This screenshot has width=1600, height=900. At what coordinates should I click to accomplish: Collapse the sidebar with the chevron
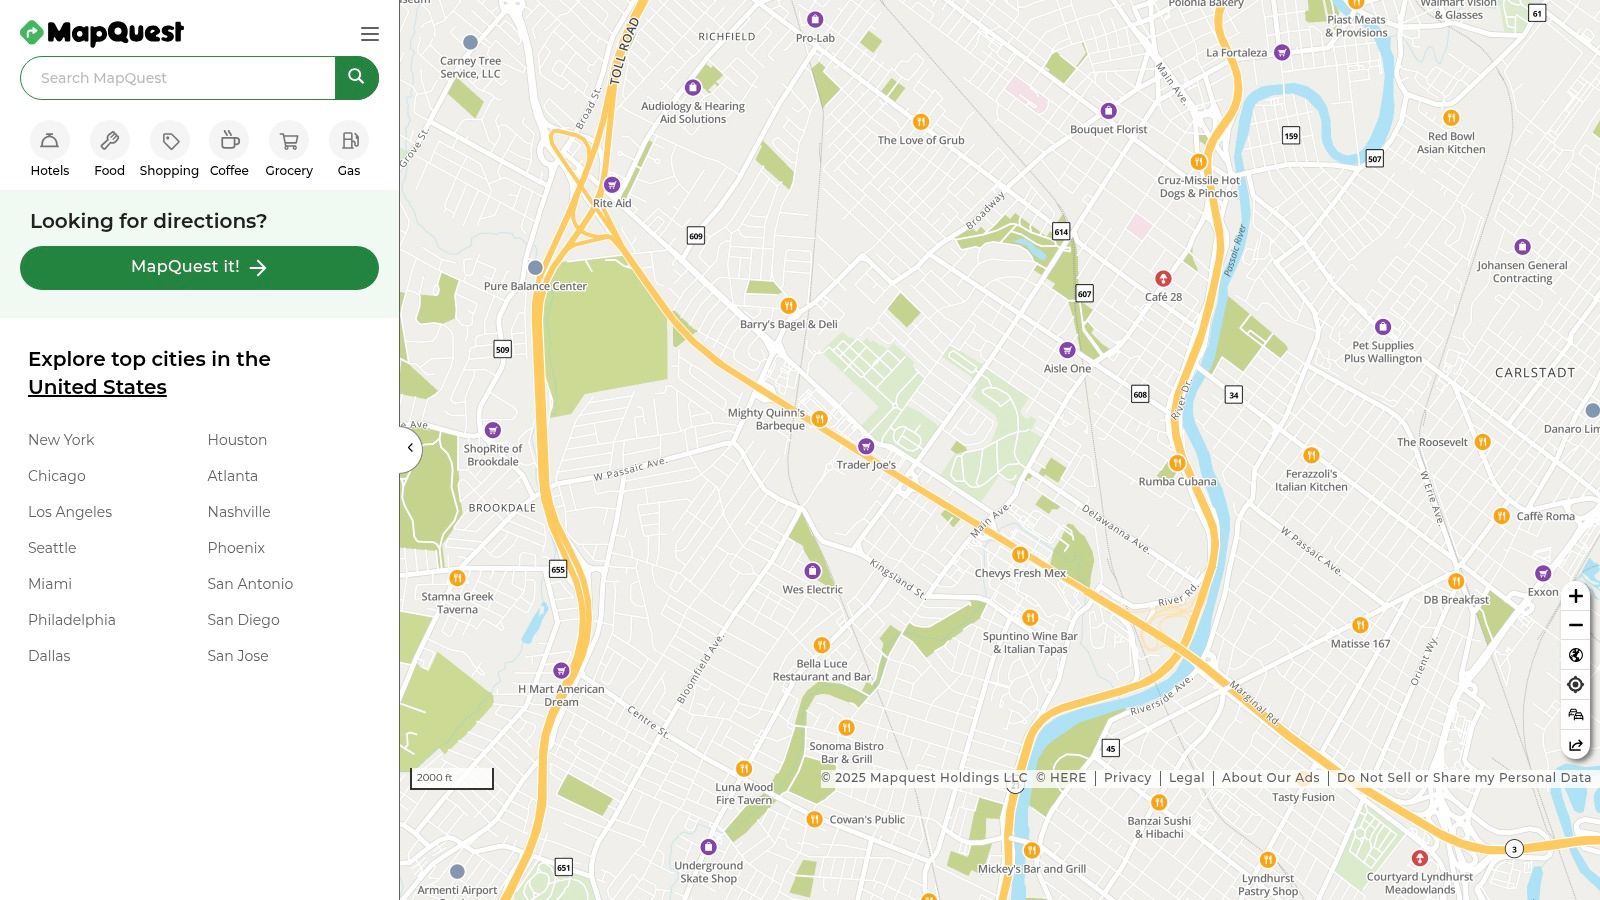click(410, 448)
